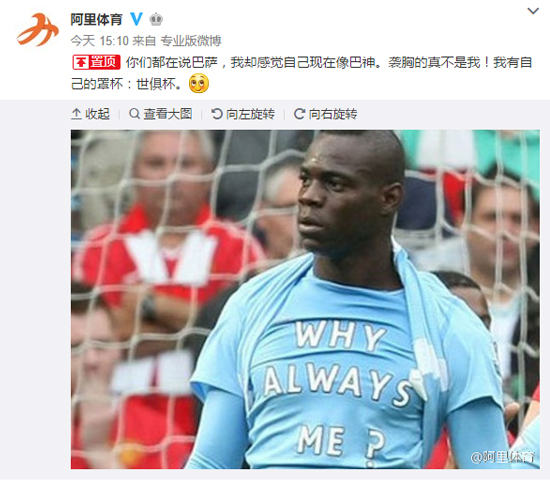
Task: Click the clockwise rotate arrow icon
Action: click(299, 114)
